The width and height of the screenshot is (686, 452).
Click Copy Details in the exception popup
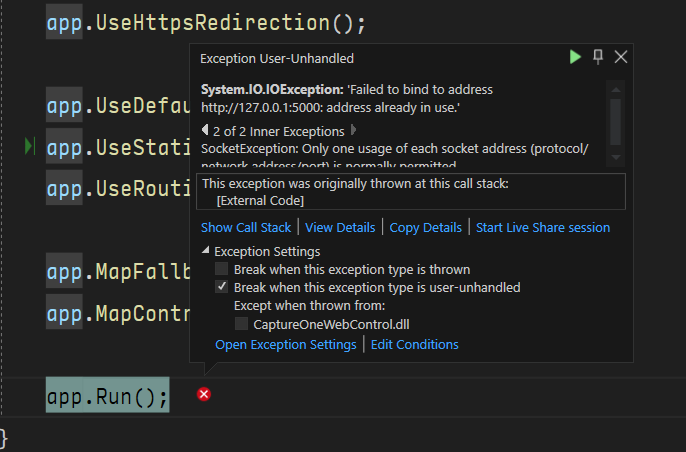tap(425, 227)
